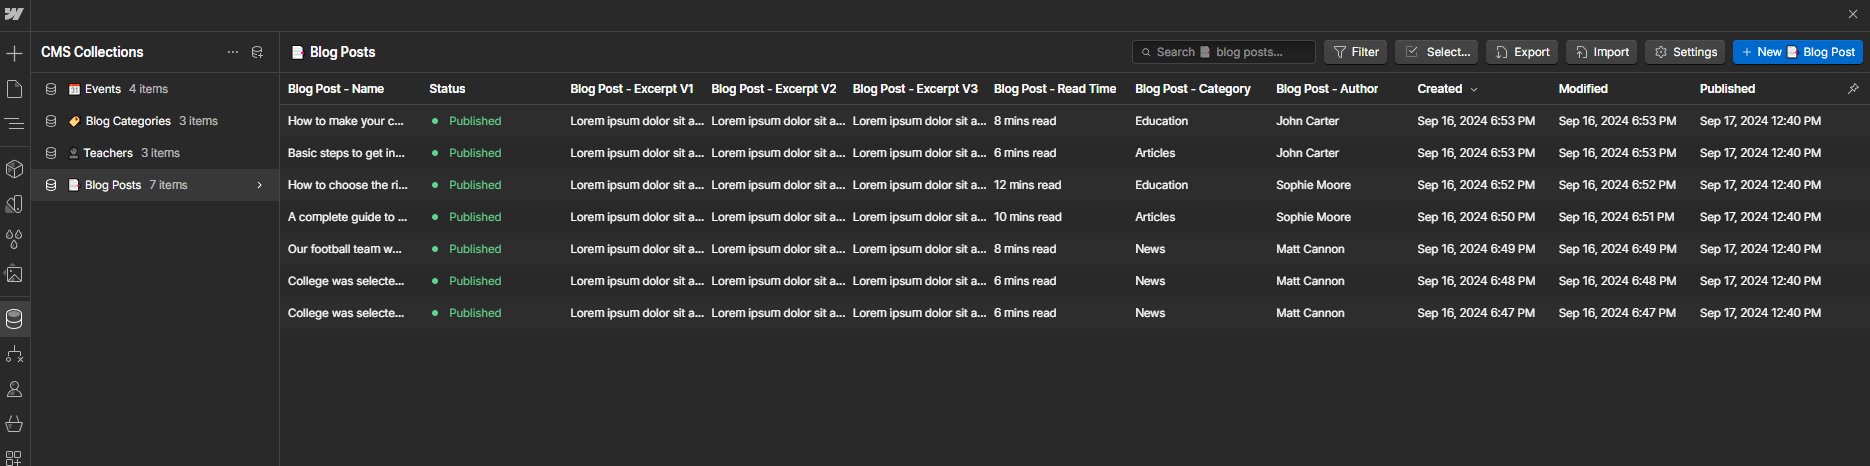The image size is (1870, 466).
Task: Click the Import button
Action: pos(1601,52)
